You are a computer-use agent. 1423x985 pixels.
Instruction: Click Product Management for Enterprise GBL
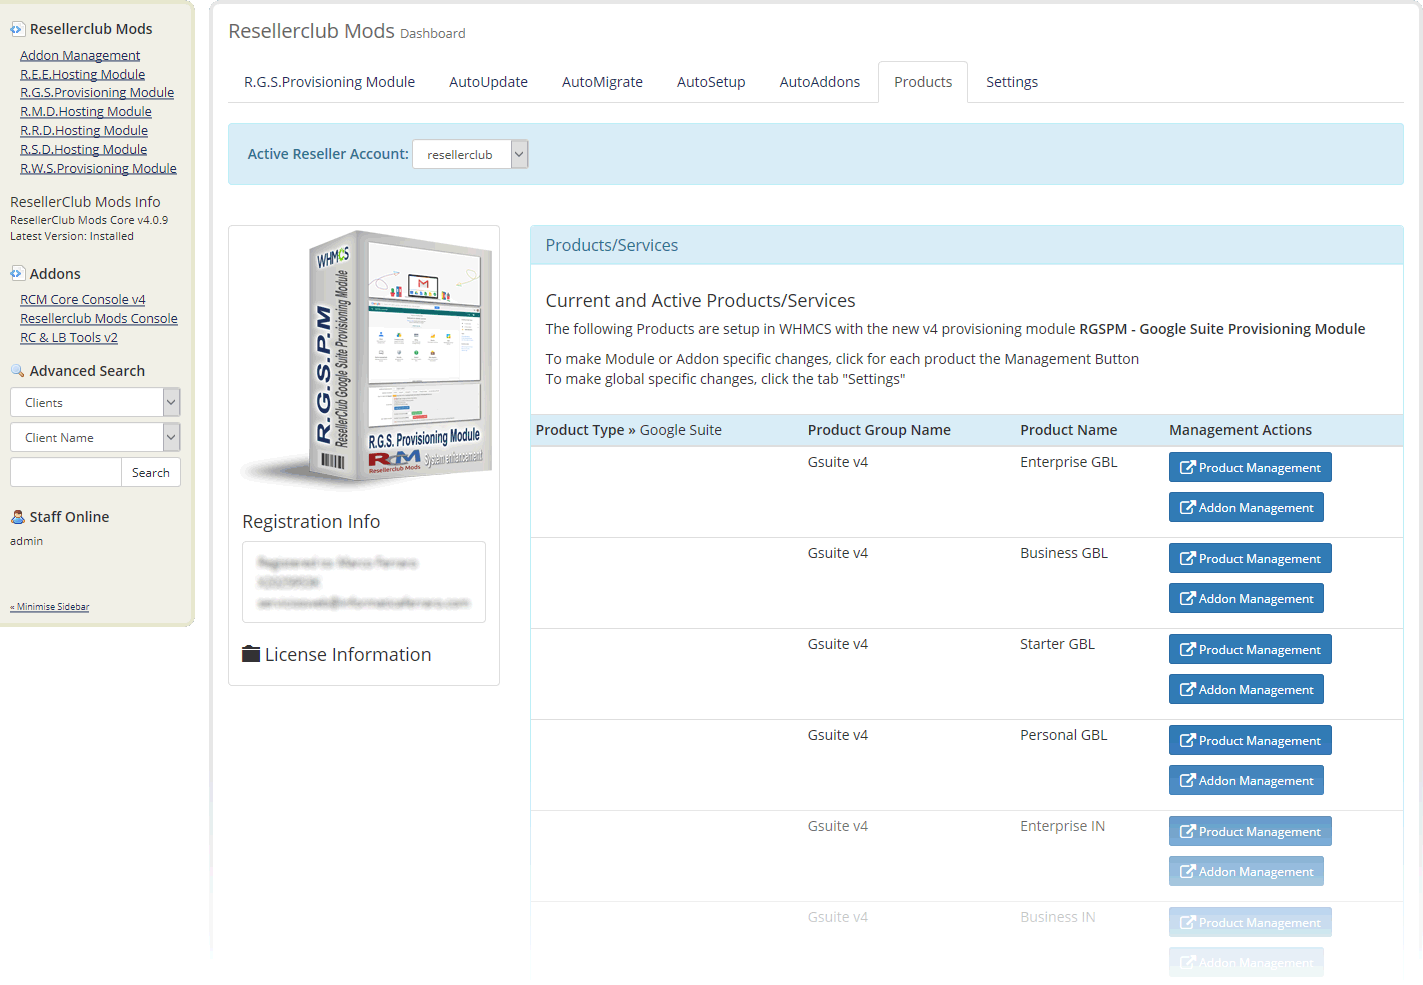tap(1250, 467)
